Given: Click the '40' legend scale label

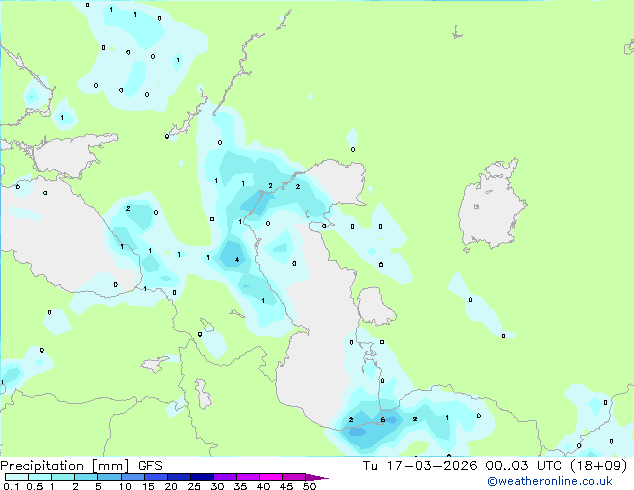Looking at the screenshot, I should coord(263,486).
